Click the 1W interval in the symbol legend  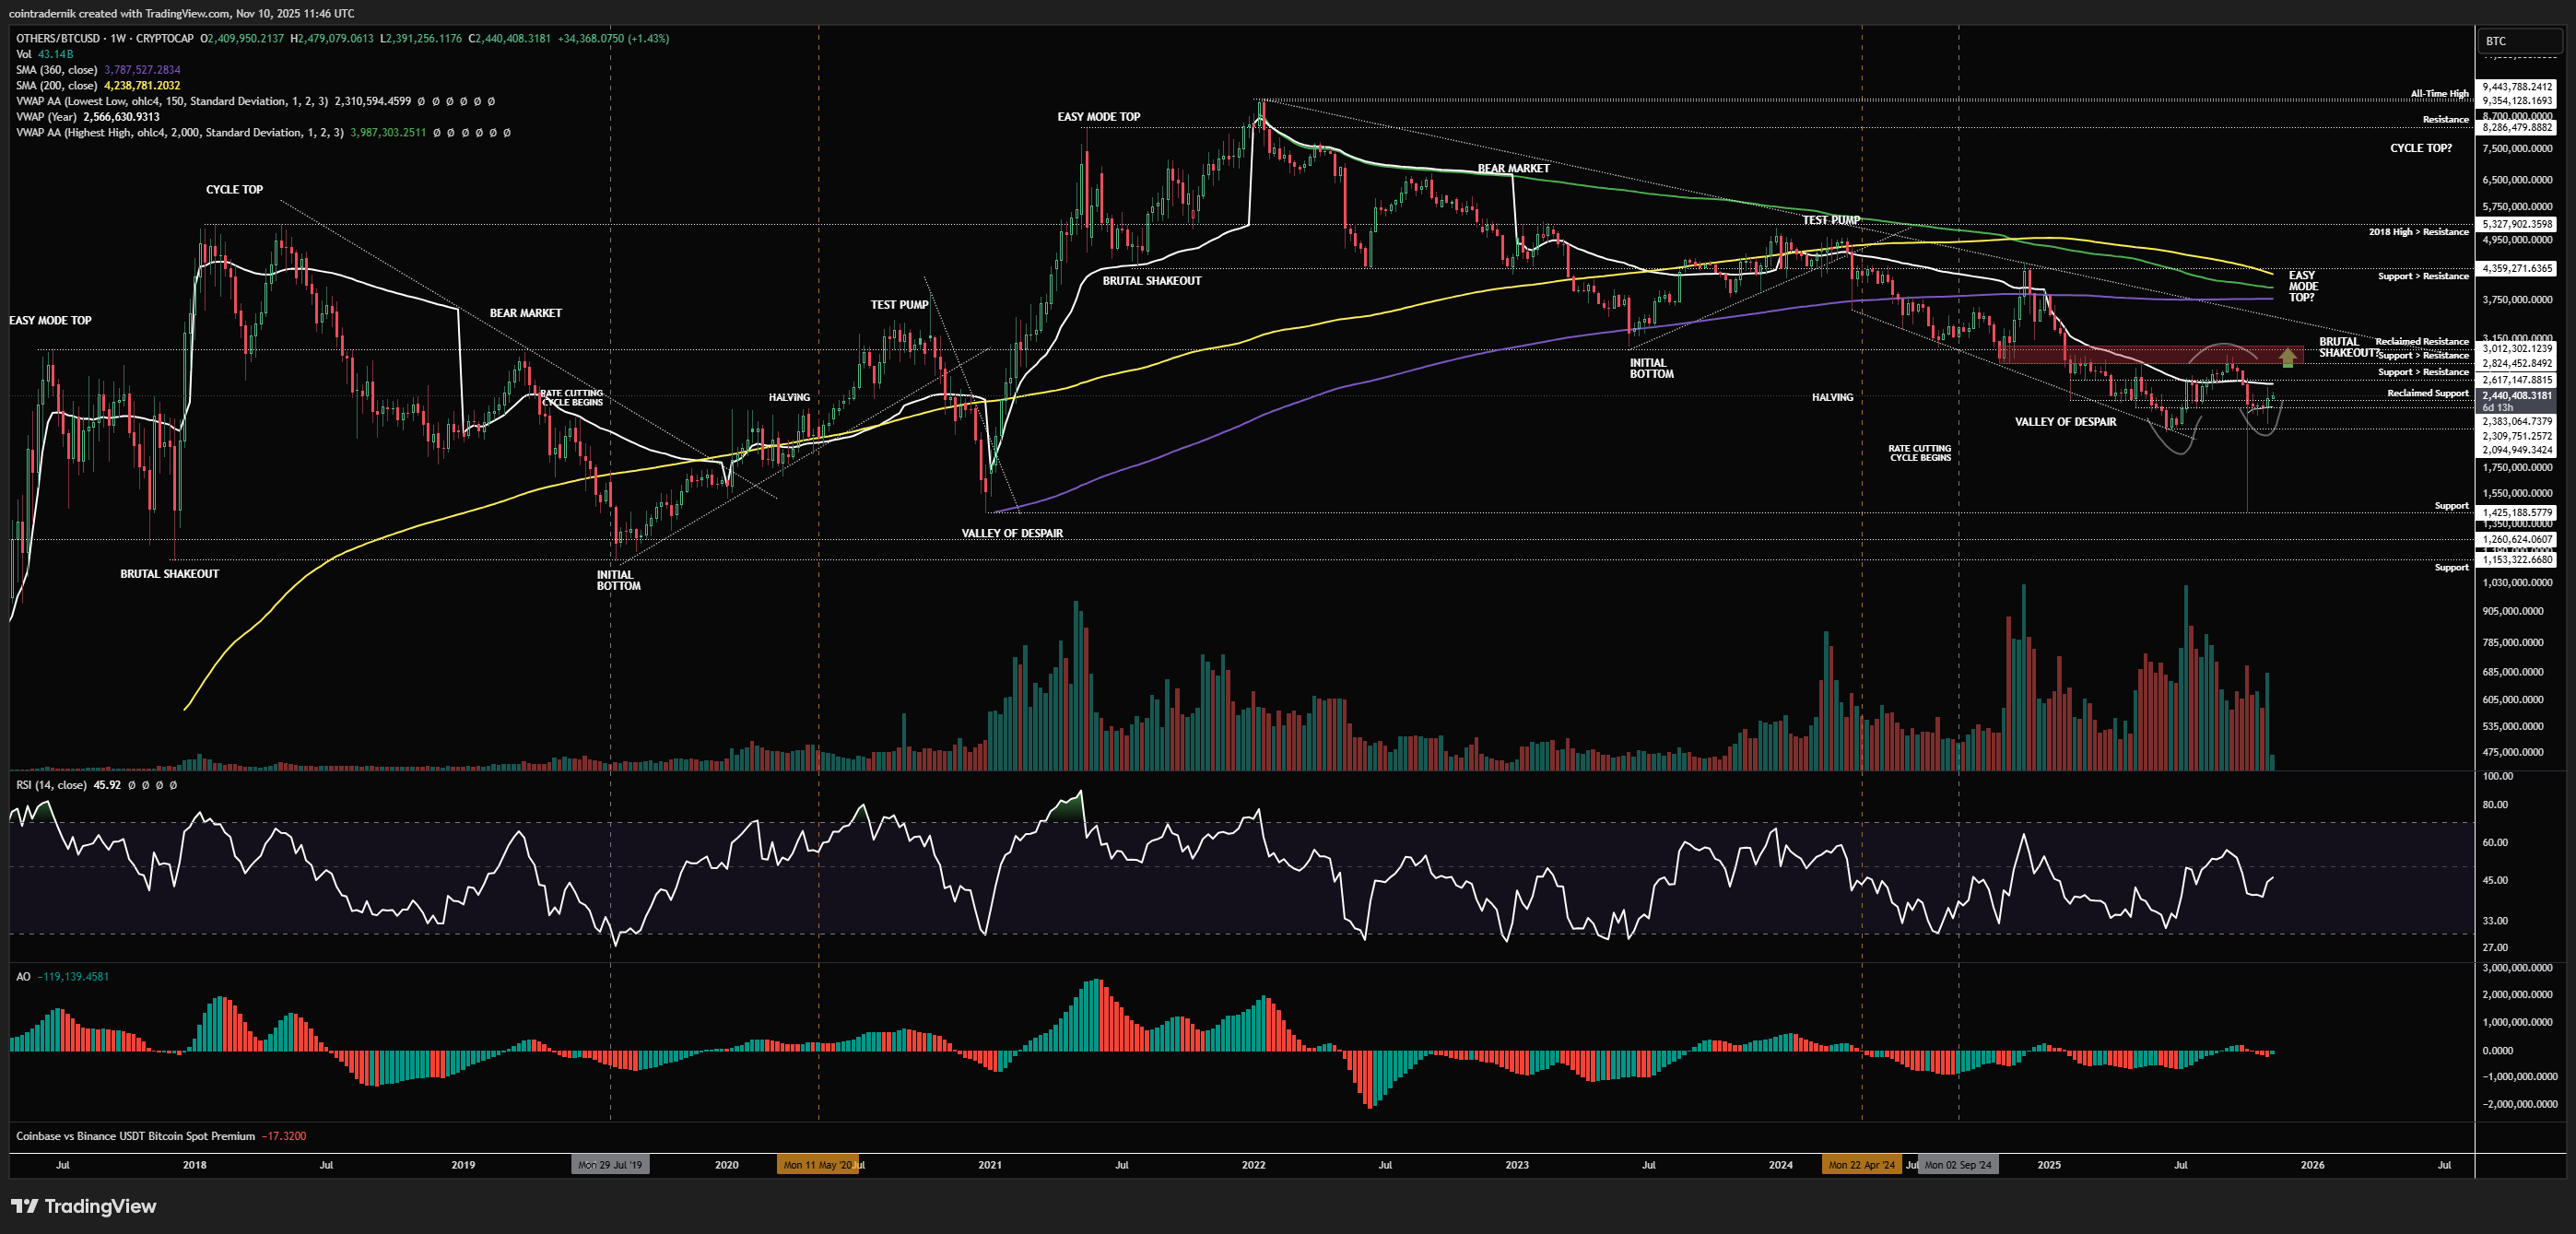[x=118, y=39]
